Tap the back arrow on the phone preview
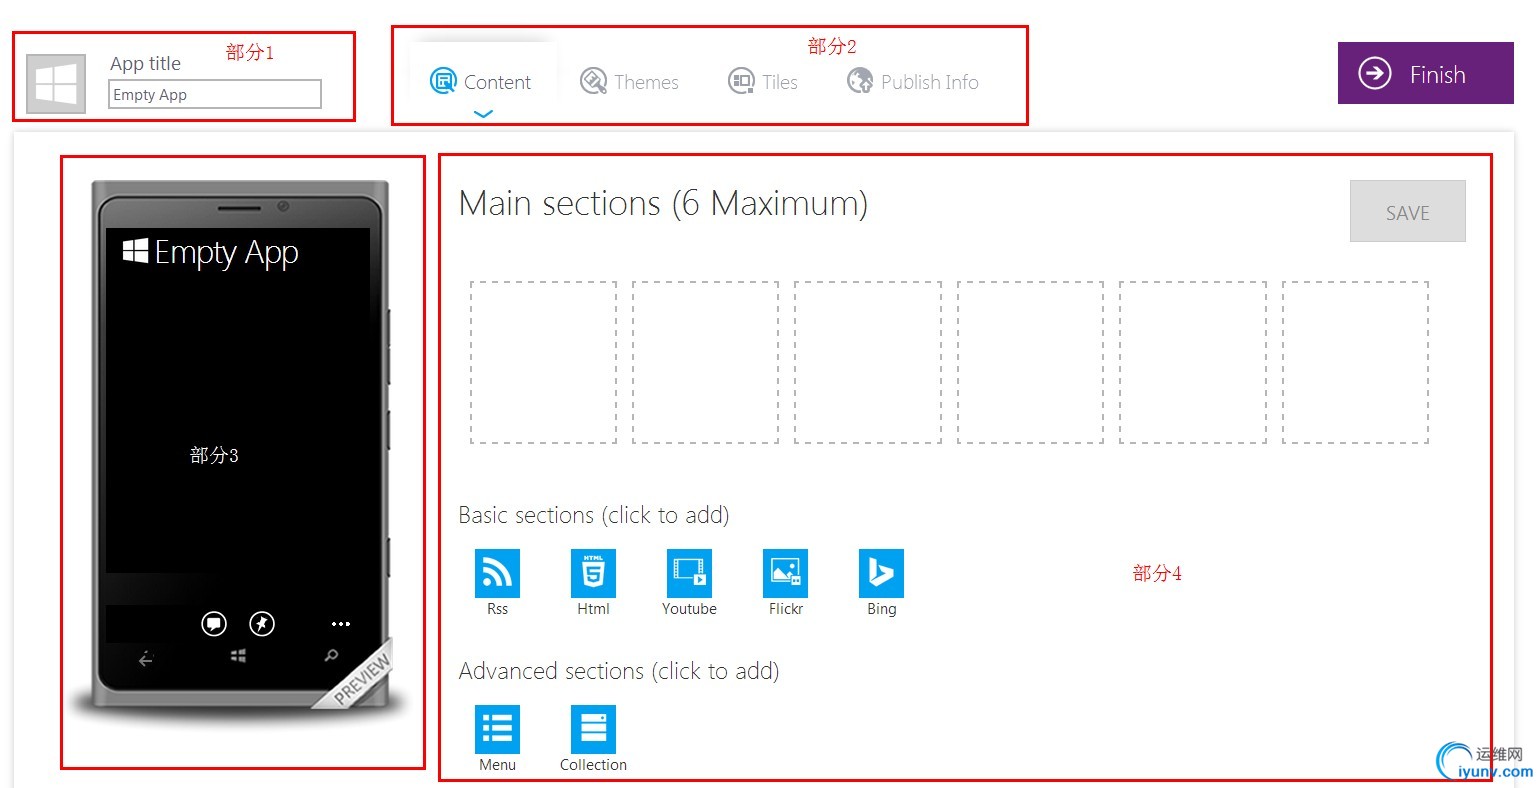 146,659
